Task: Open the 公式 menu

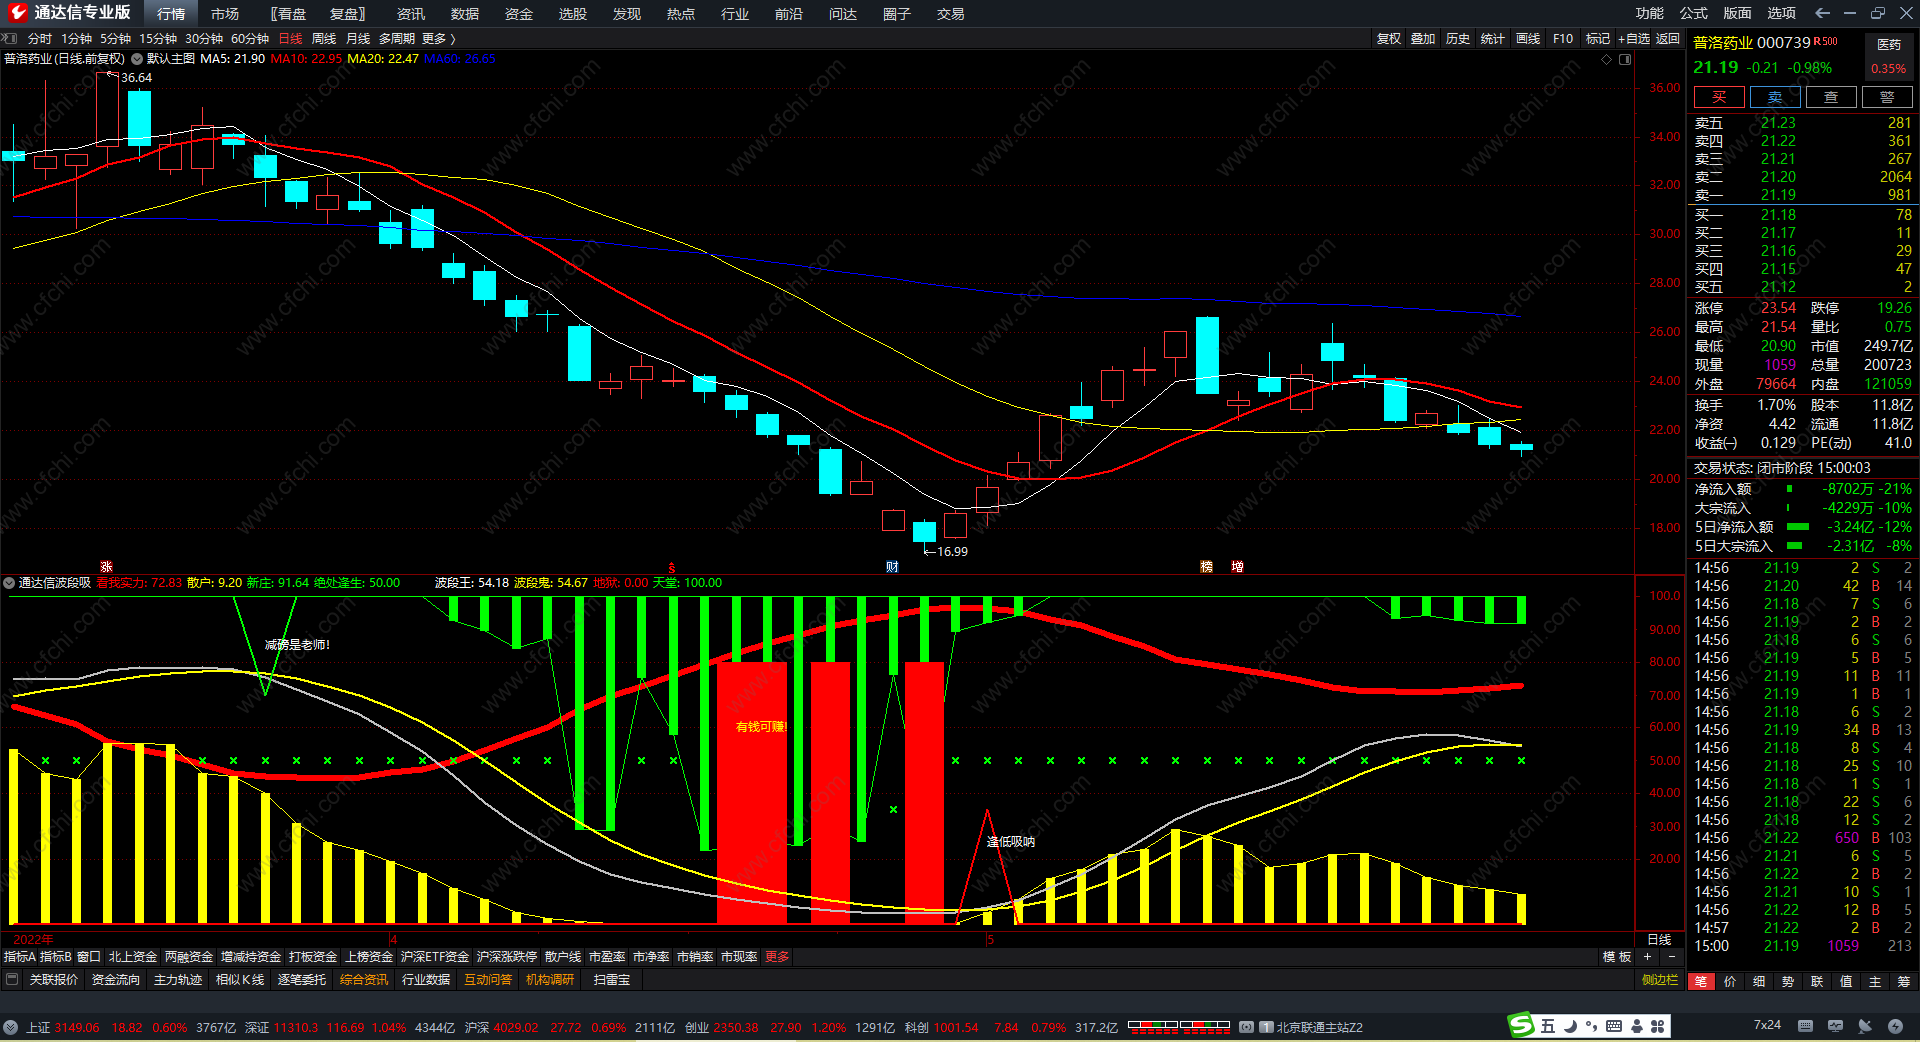Action: click(1693, 13)
